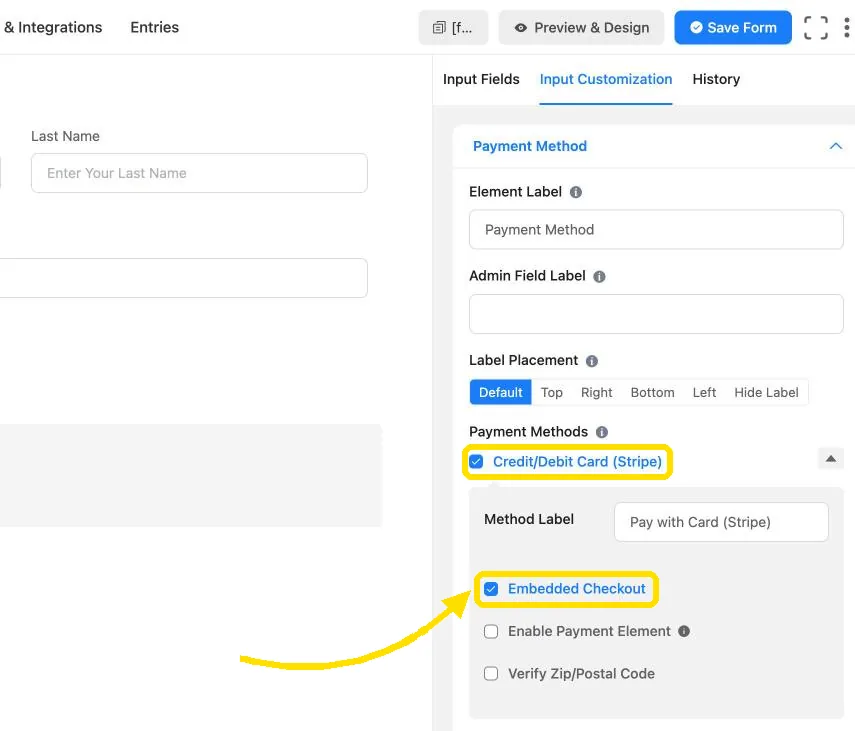Switch to the Input Fields tab

click(x=481, y=80)
